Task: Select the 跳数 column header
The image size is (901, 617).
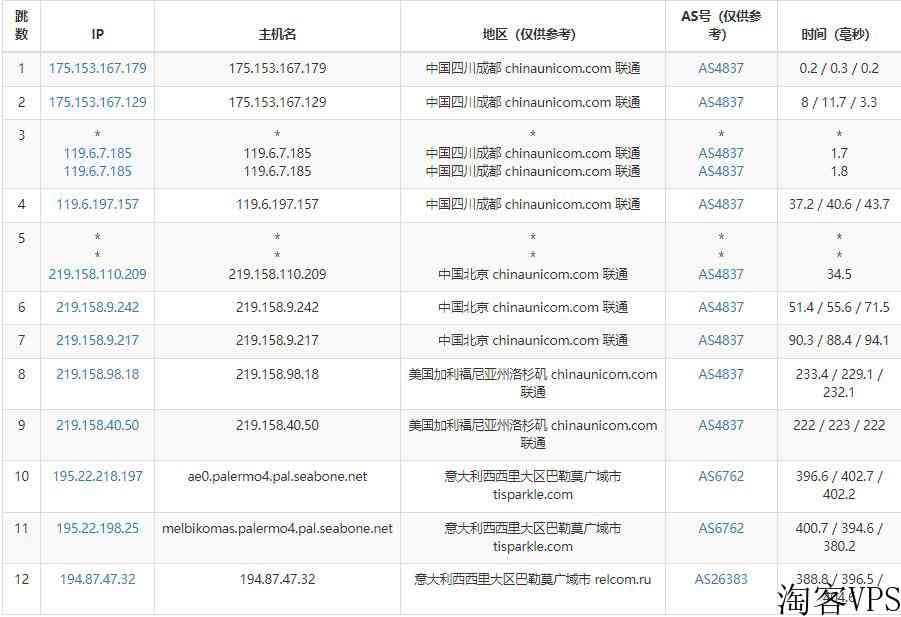Action: pyautogui.click(x=21, y=25)
